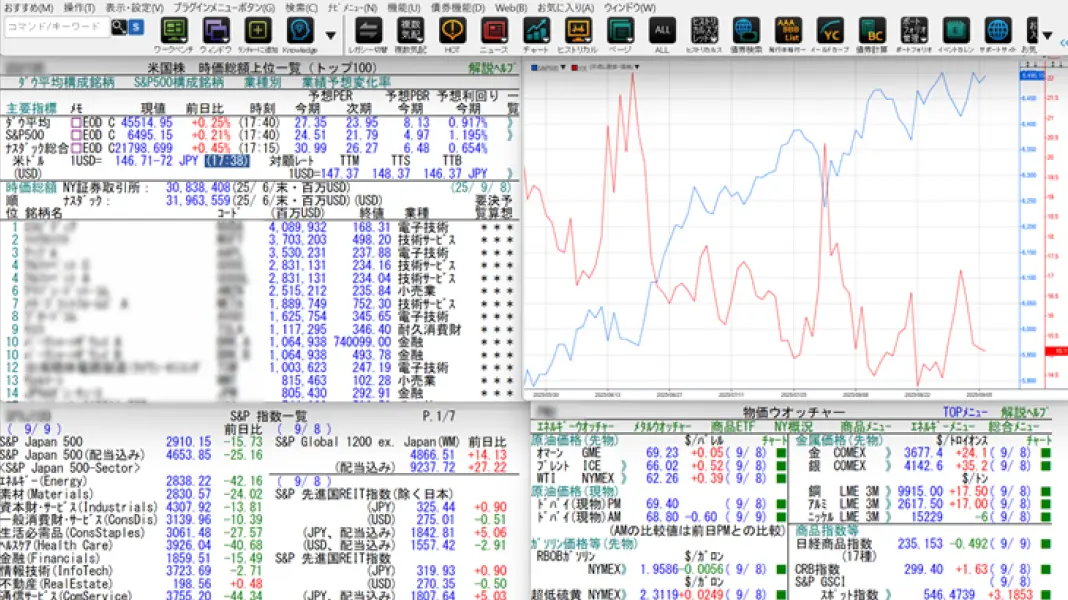Image resolution: width=1068 pixels, height=600 pixels.
Task: Click into the コマンド/キーワード search field
Action: (57, 27)
